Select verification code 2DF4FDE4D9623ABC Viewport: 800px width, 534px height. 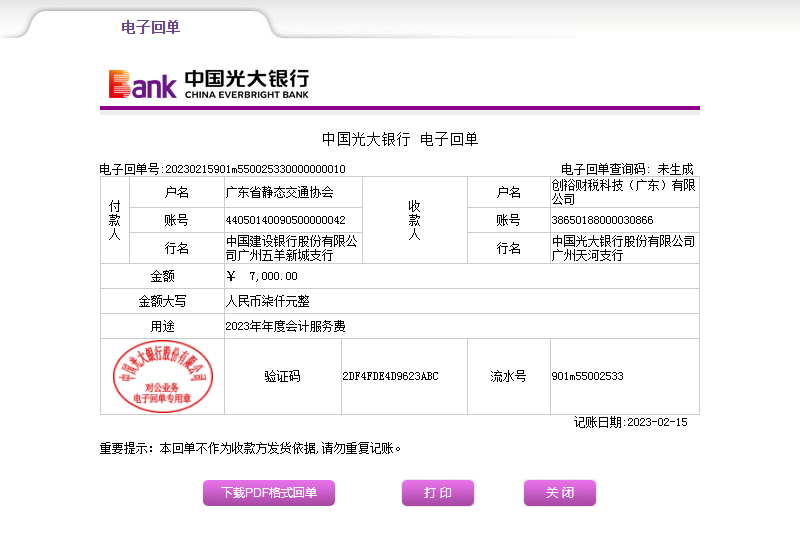click(390, 377)
